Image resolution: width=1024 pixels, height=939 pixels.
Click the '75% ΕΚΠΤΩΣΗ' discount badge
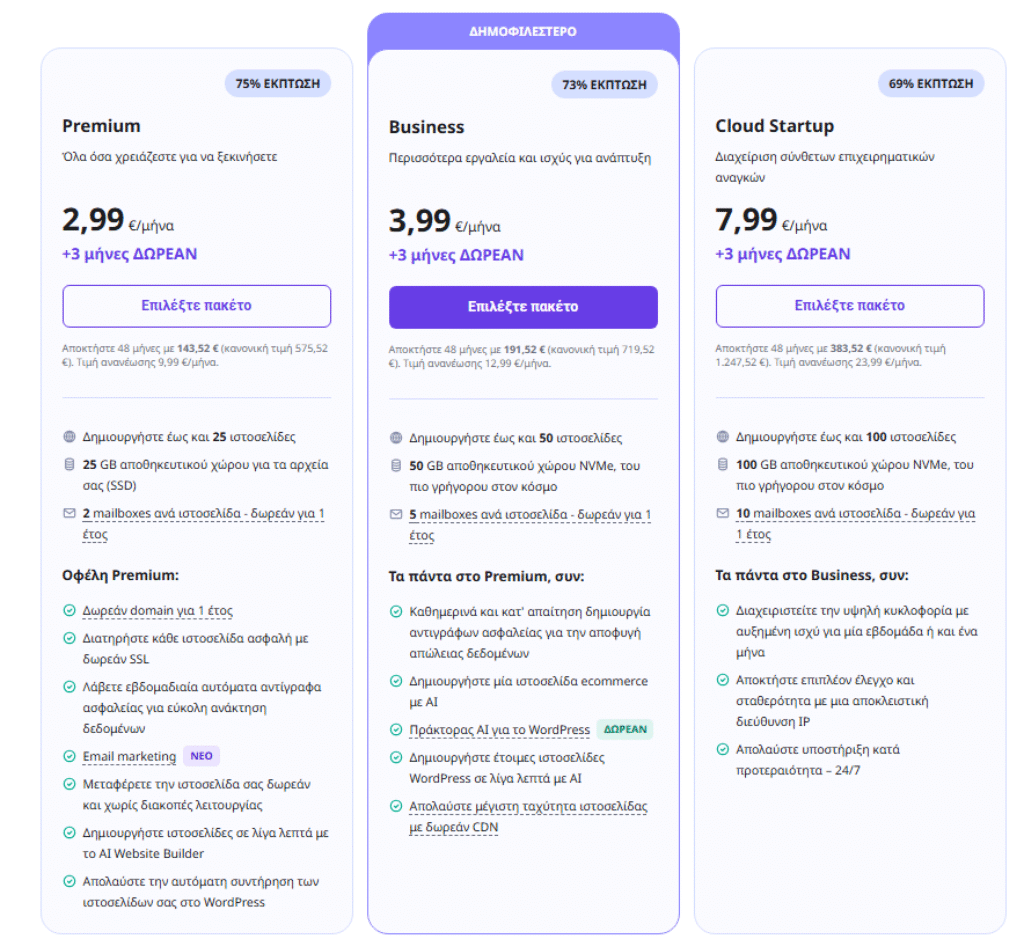tap(277, 84)
